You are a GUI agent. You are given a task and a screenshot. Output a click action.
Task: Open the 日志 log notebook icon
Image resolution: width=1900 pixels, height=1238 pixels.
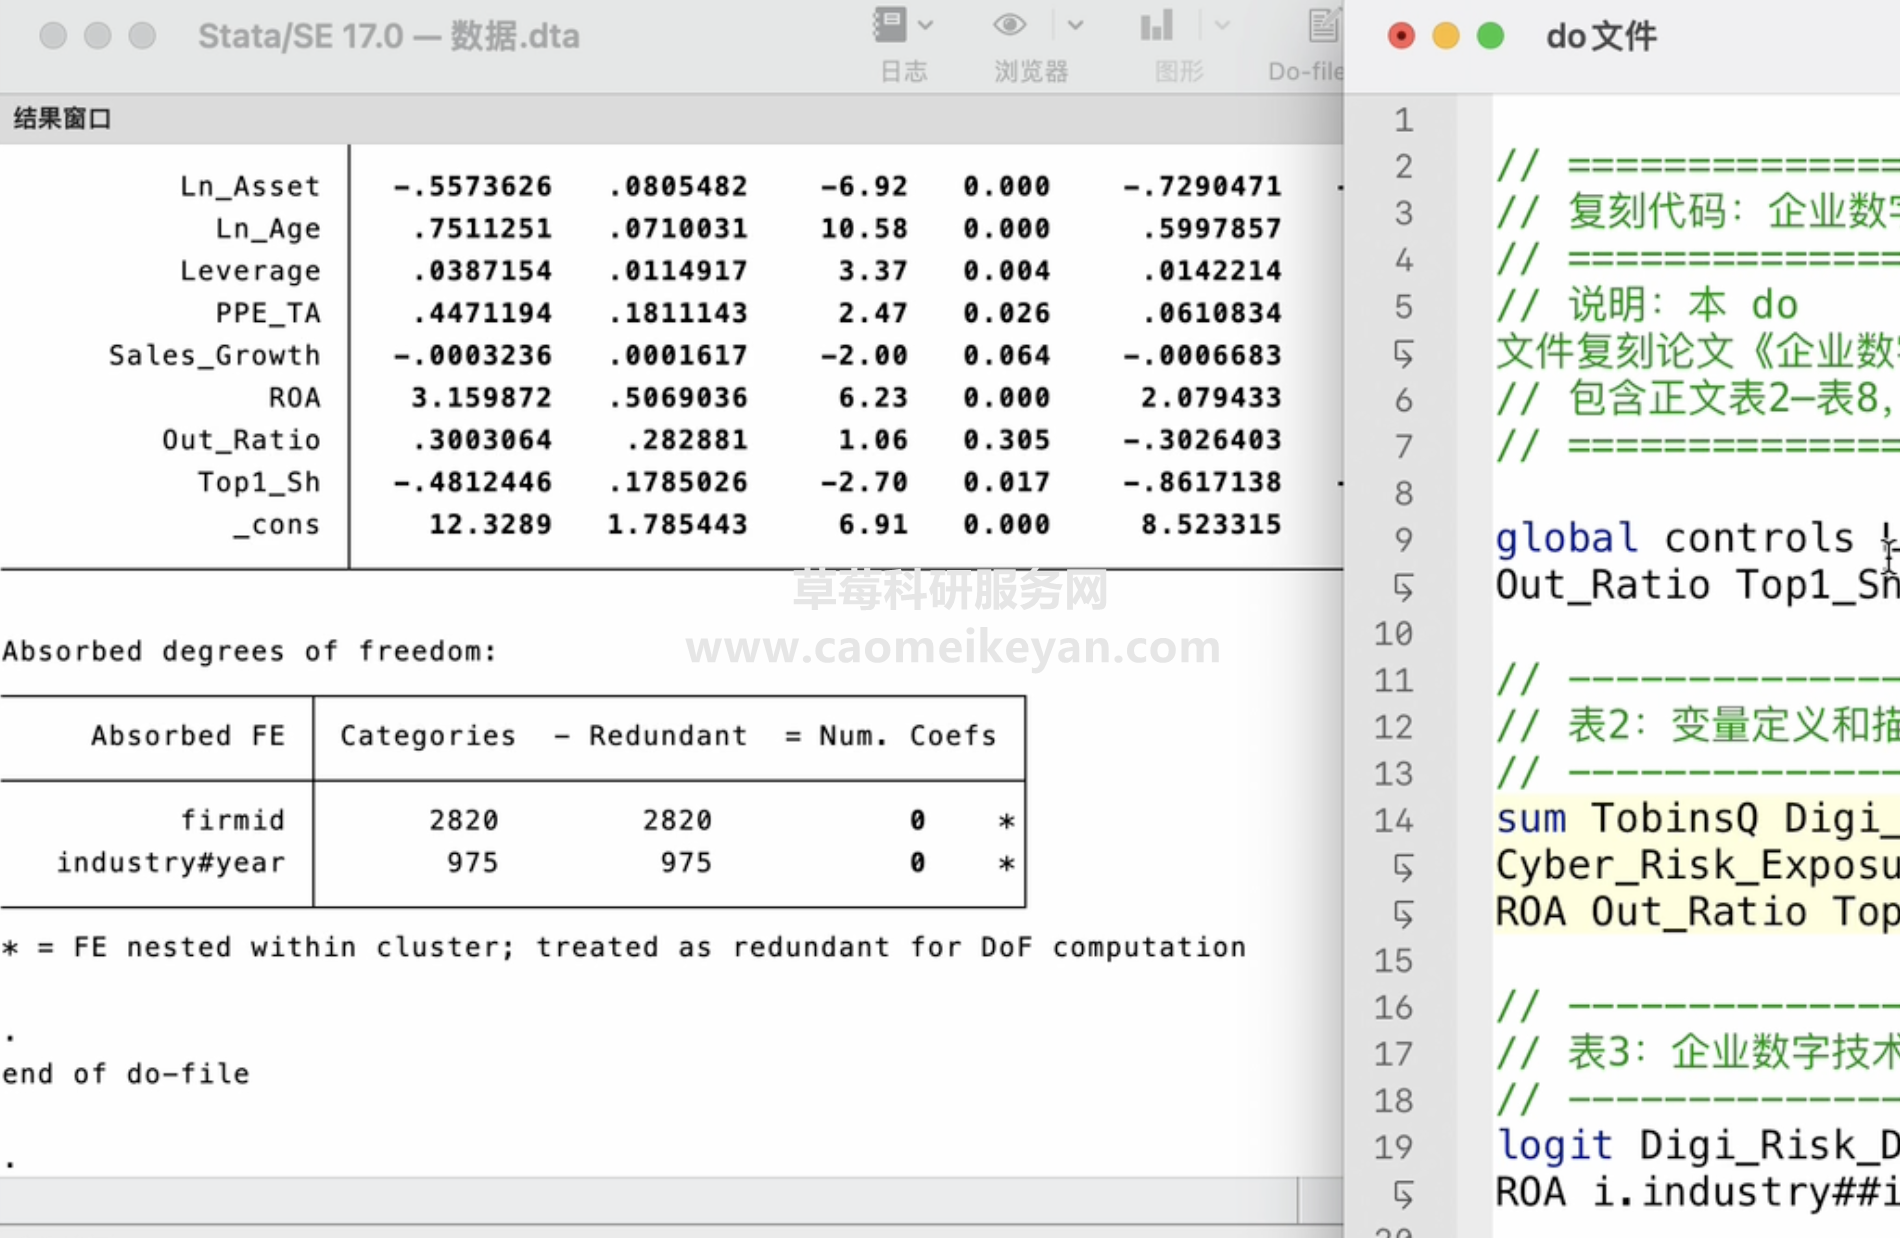click(889, 25)
